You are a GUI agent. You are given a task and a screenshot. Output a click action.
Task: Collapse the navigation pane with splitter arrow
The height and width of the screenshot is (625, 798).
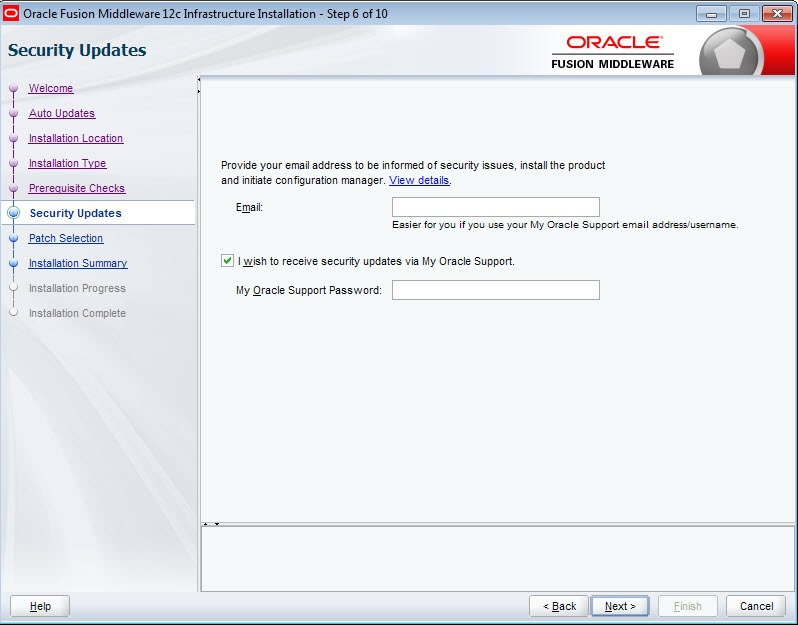[x=198, y=80]
